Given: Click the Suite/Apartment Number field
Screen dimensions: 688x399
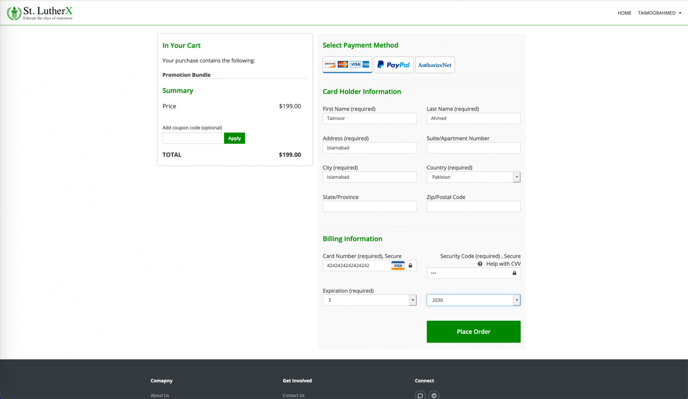Looking at the screenshot, I should [473, 148].
